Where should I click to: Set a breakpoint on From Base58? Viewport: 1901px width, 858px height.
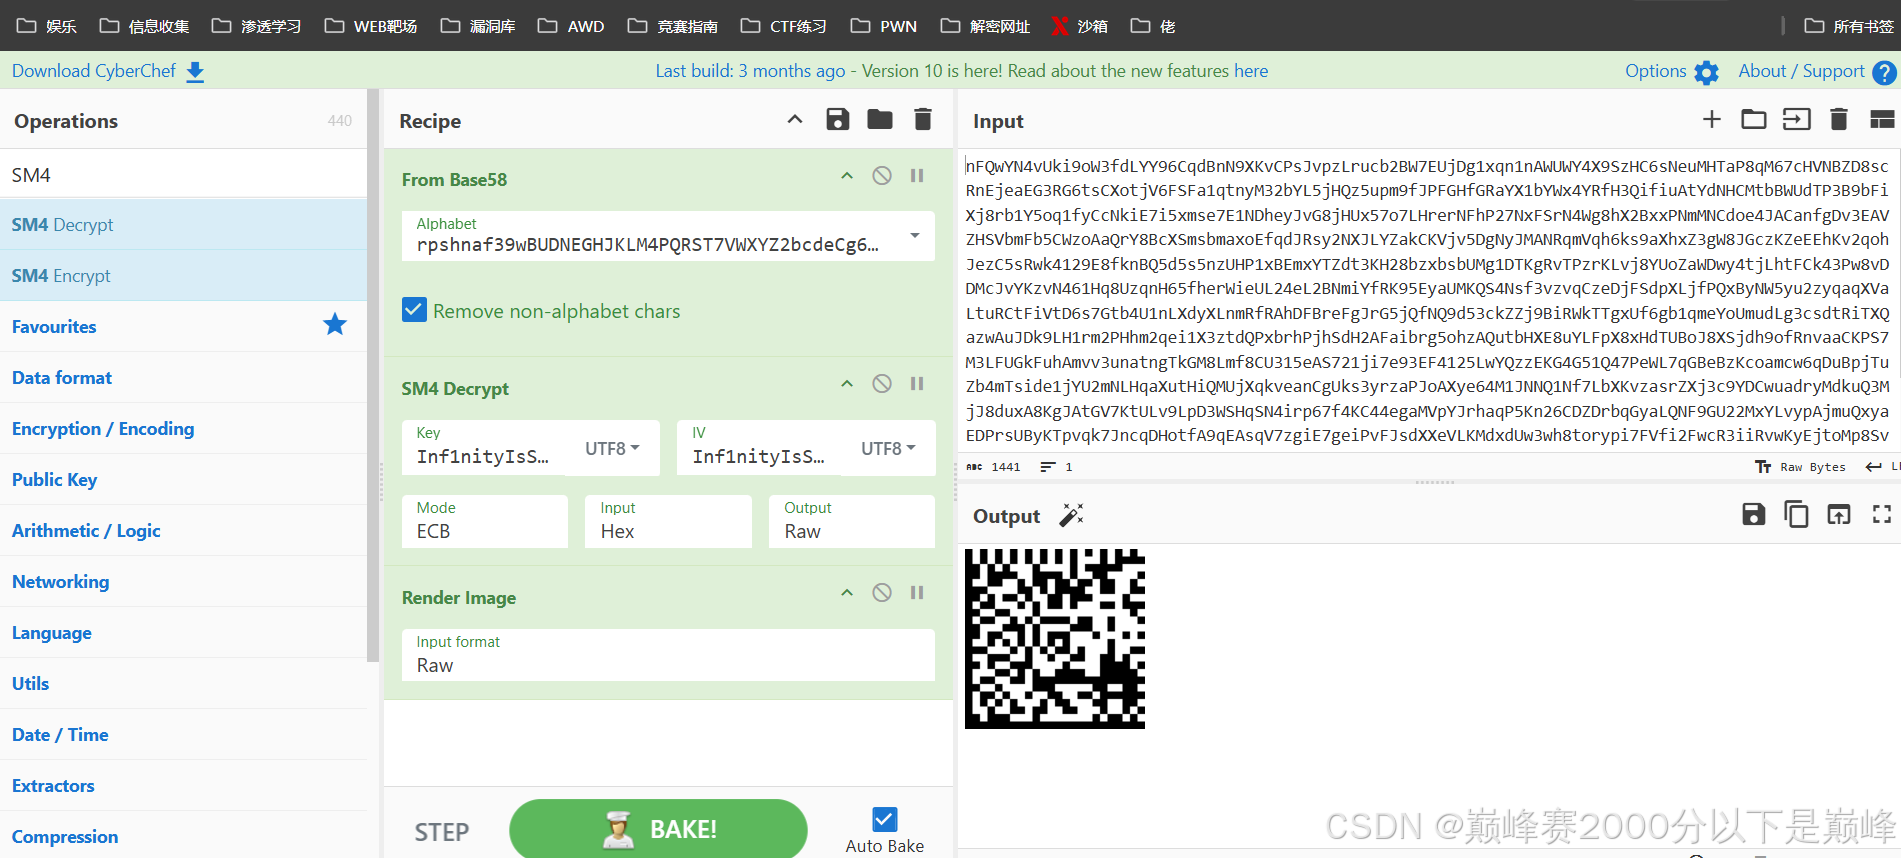pyautogui.click(x=917, y=176)
